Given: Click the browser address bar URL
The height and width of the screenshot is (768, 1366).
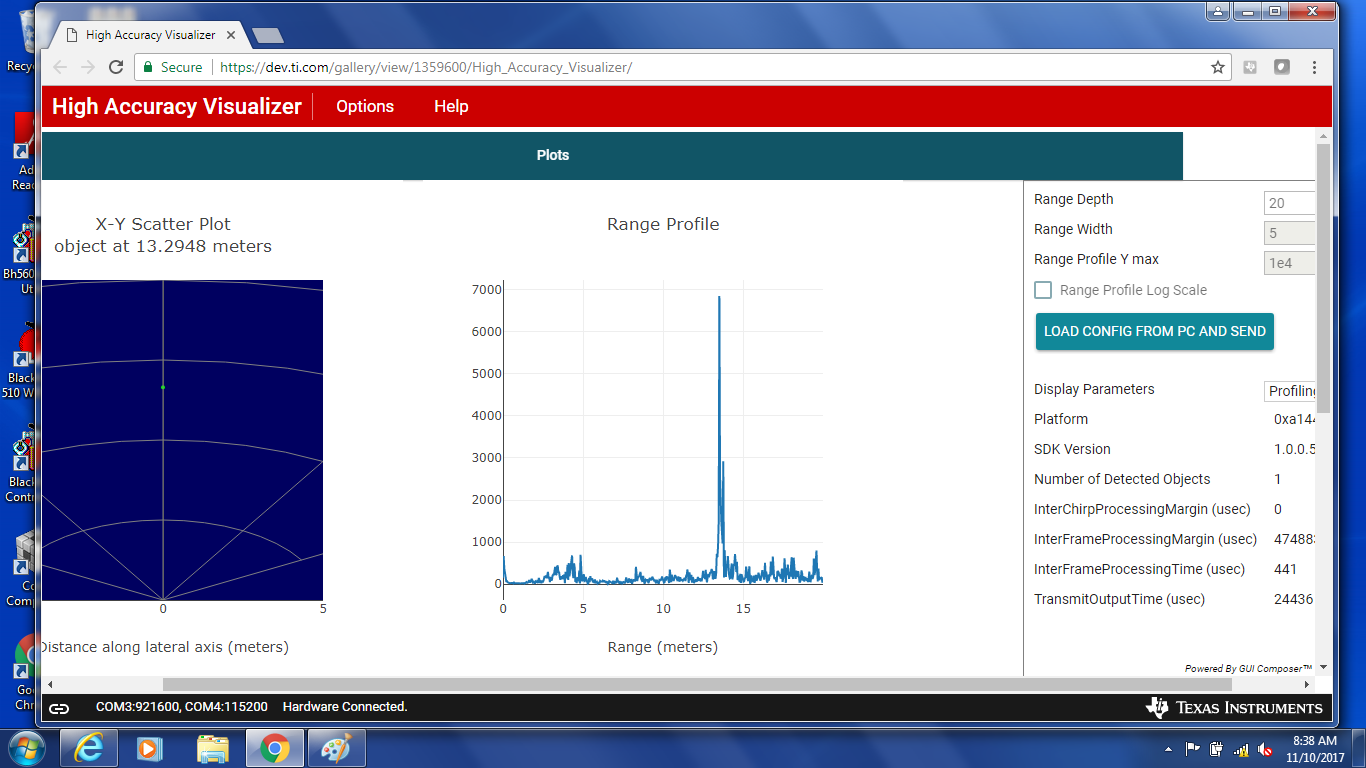Looking at the screenshot, I should coord(425,67).
